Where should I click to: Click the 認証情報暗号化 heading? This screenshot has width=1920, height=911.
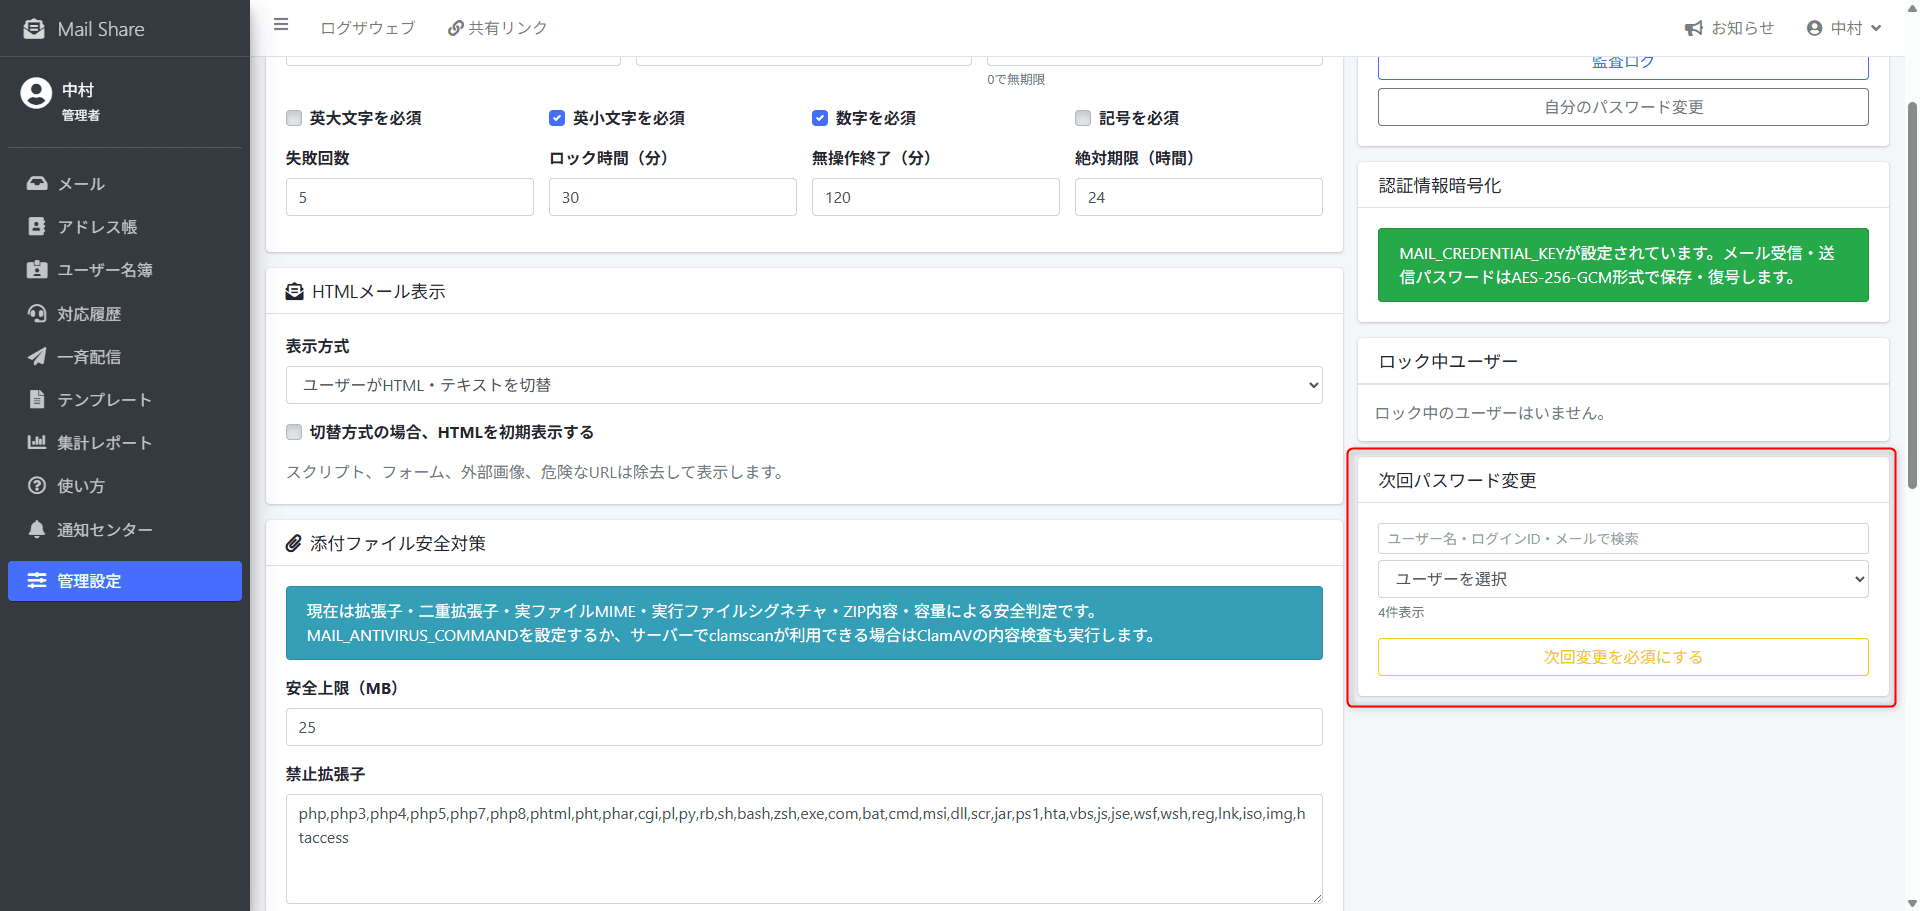1440,186
